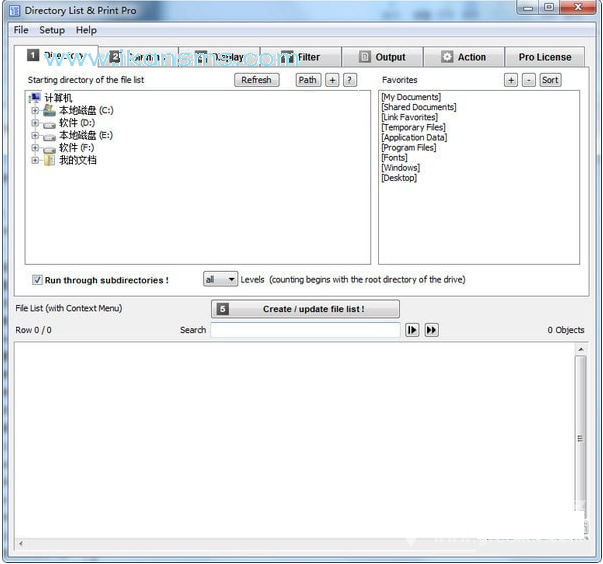Viewport: 603px width, 564px height.
Task: Open help with the question mark button
Action: pyautogui.click(x=350, y=80)
